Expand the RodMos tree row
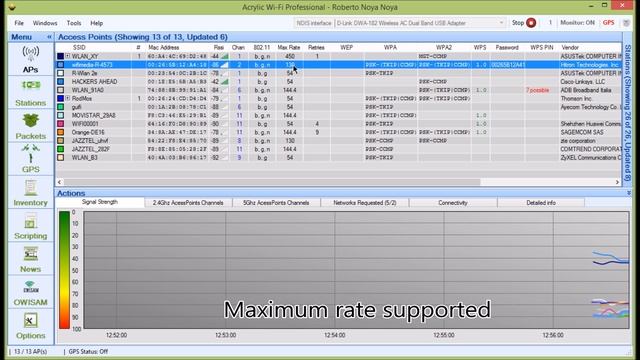The width and height of the screenshot is (640, 360). [x=68, y=98]
